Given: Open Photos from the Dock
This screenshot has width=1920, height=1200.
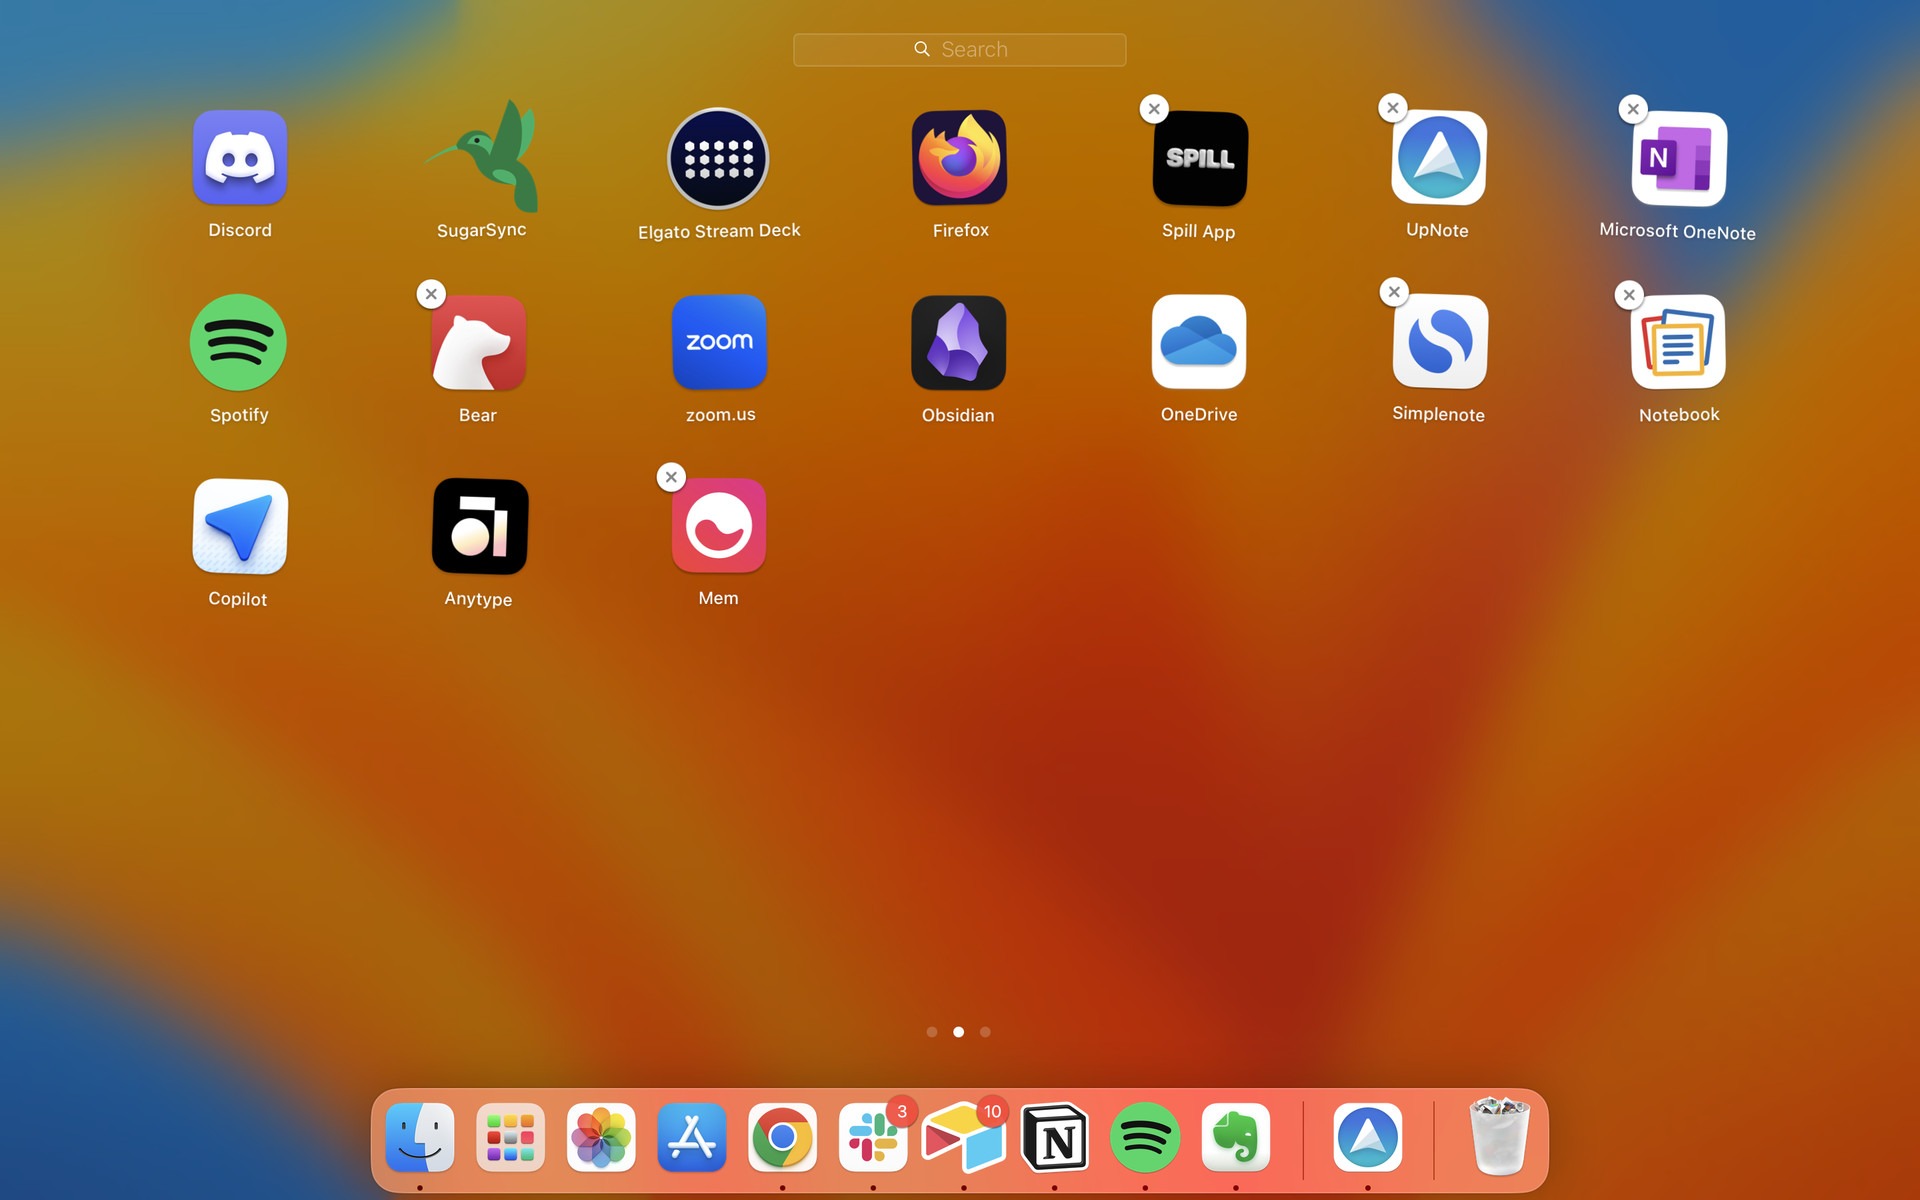Looking at the screenshot, I should pos(601,1137).
